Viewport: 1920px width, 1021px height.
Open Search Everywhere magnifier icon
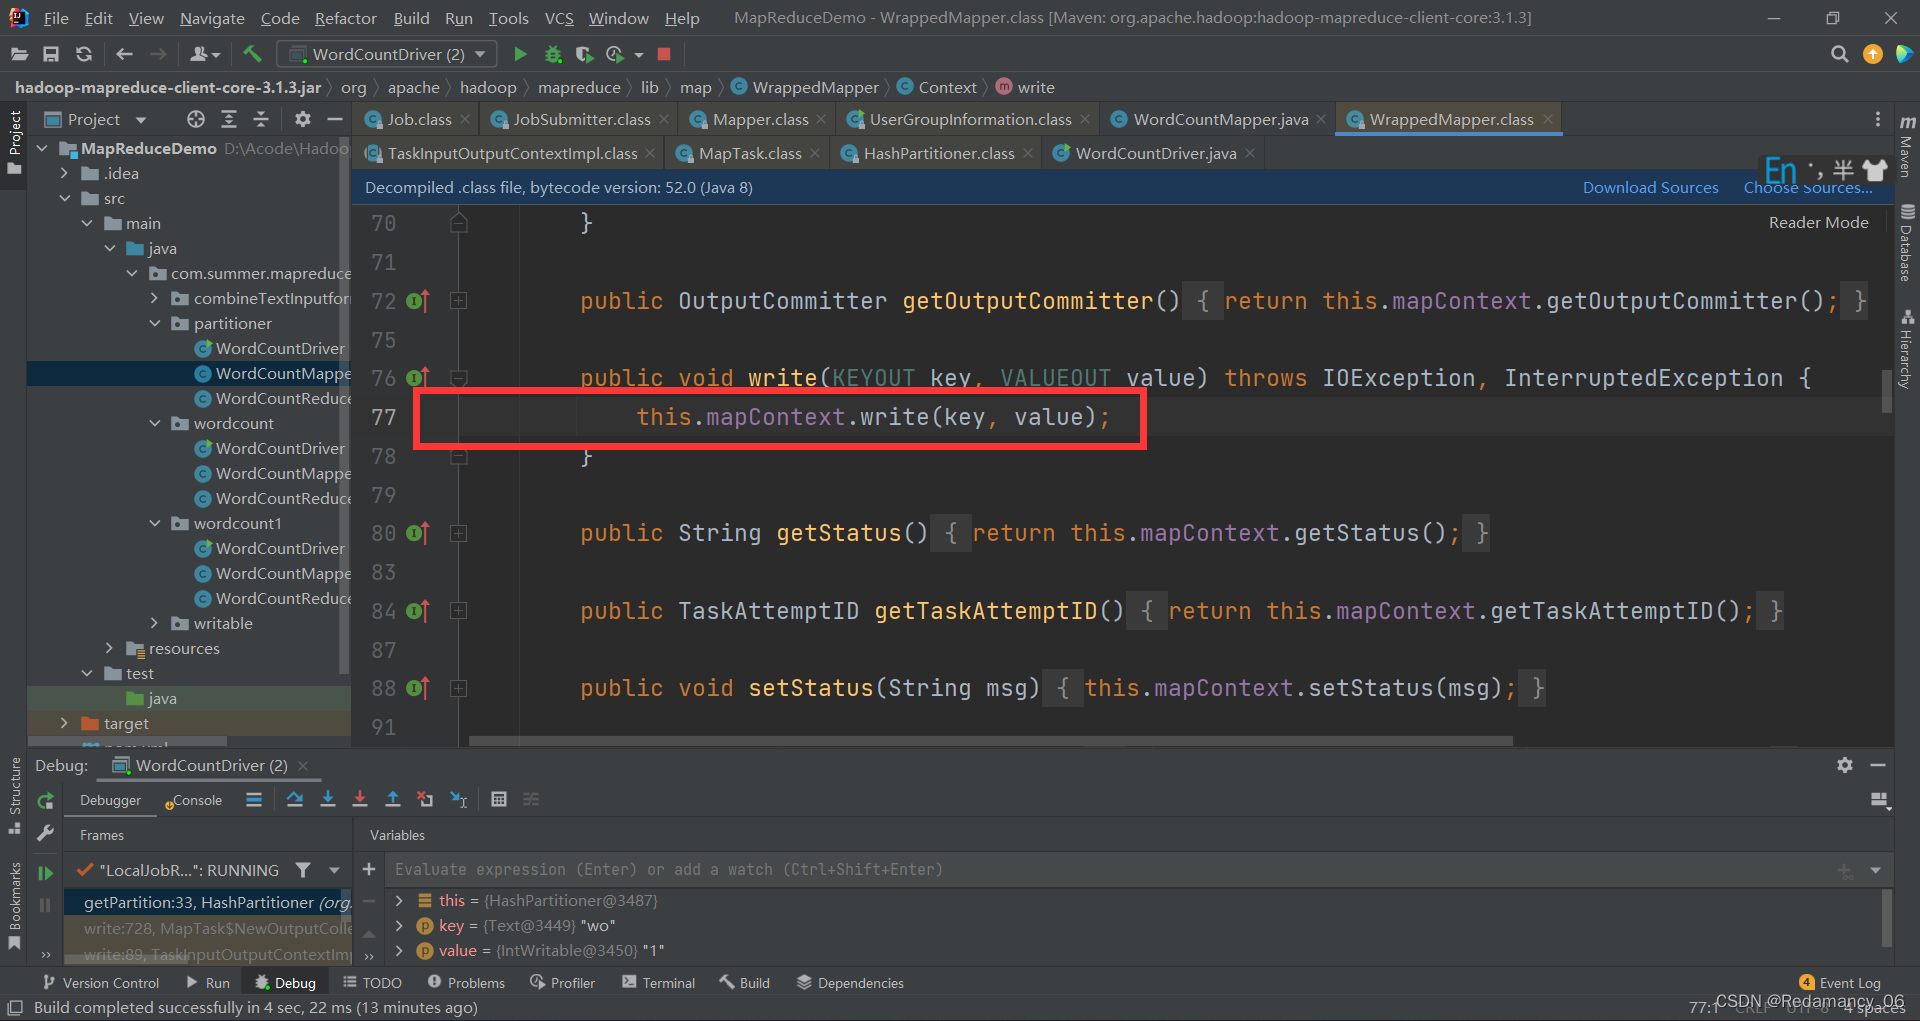(1839, 54)
